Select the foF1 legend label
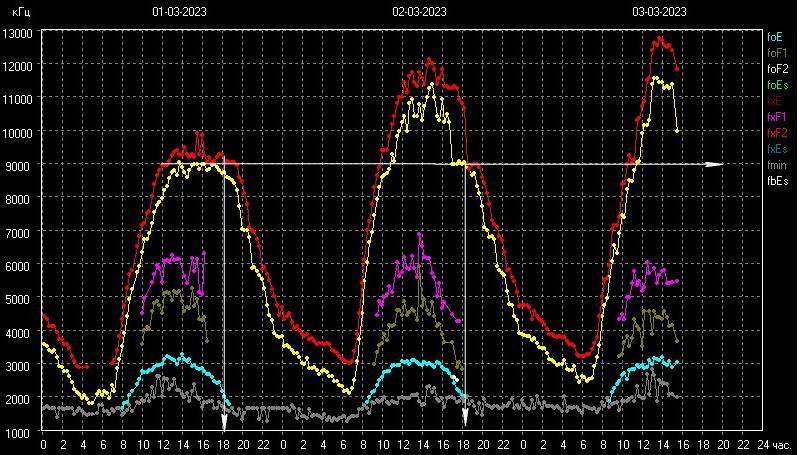 [x=777, y=52]
